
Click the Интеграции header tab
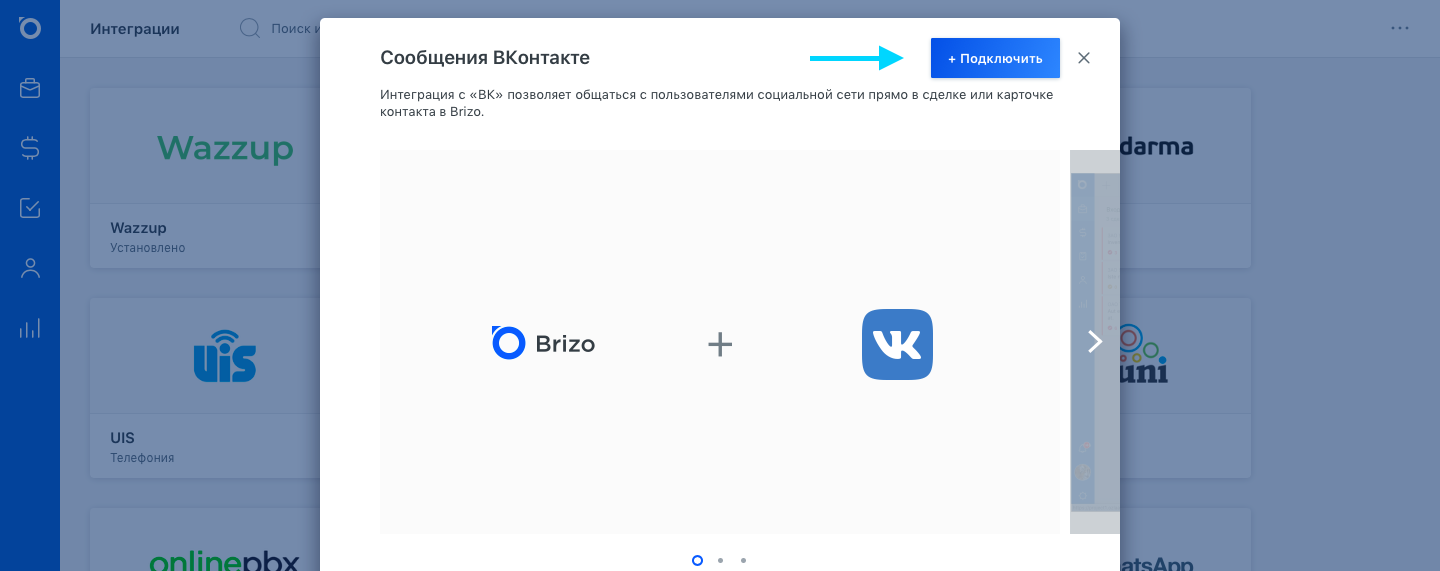pos(135,28)
